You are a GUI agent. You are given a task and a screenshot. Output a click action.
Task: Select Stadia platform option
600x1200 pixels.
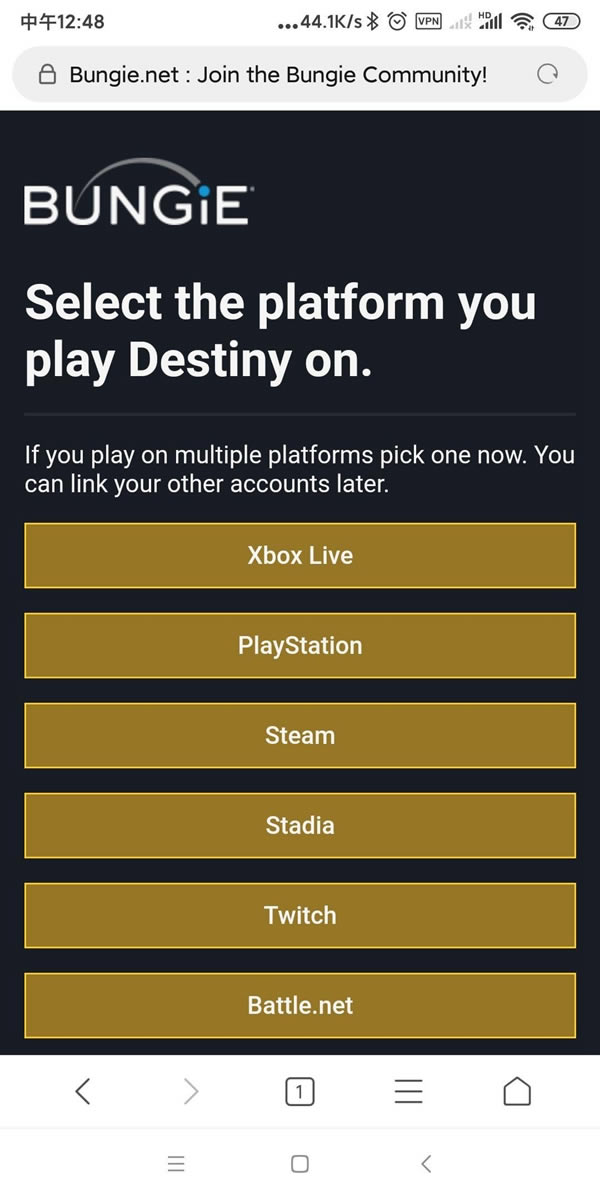click(300, 825)
